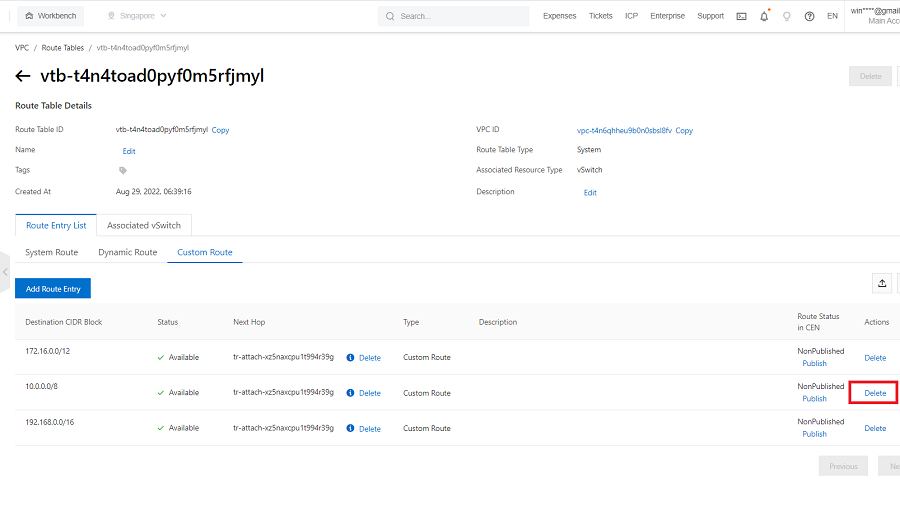Screen dimensions: 900x506
Task: Open the Workbench menu
Action: pyautogui.click(x=50, y=16)
